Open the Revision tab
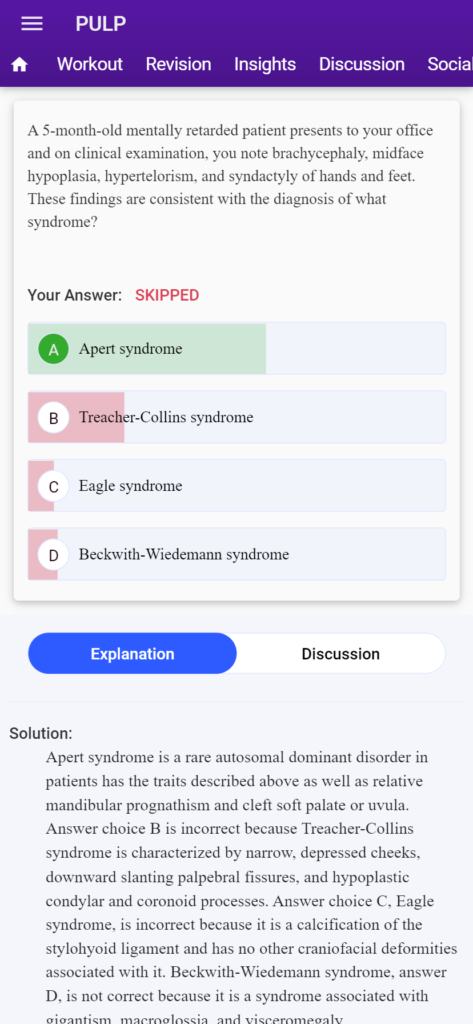This screenshot has height=1024, width=473. tap(178, 64)
